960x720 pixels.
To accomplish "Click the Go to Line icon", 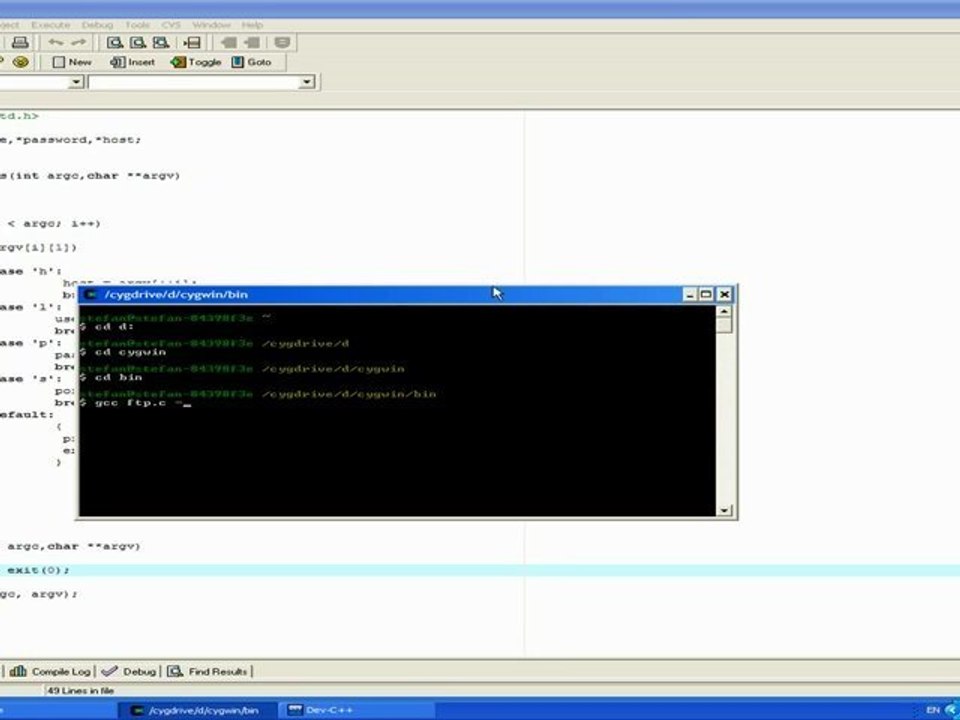I will pyautogui.click(x=192, y=42).
